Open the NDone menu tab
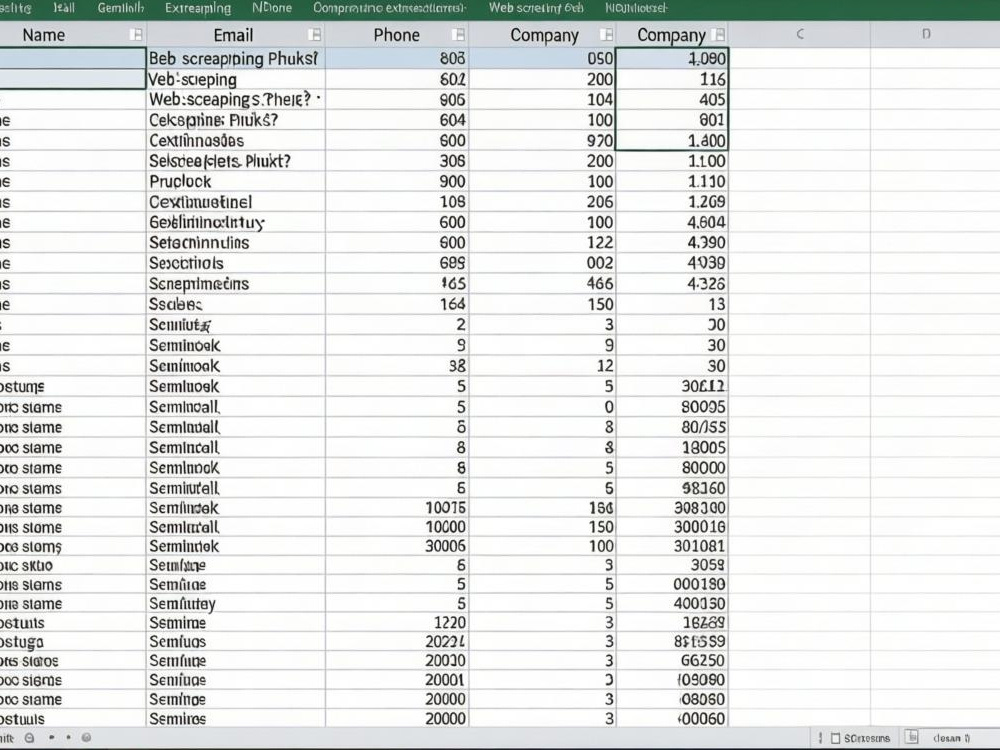The height and width of the screenshot is (750, 1000). [x=272, y=8]
